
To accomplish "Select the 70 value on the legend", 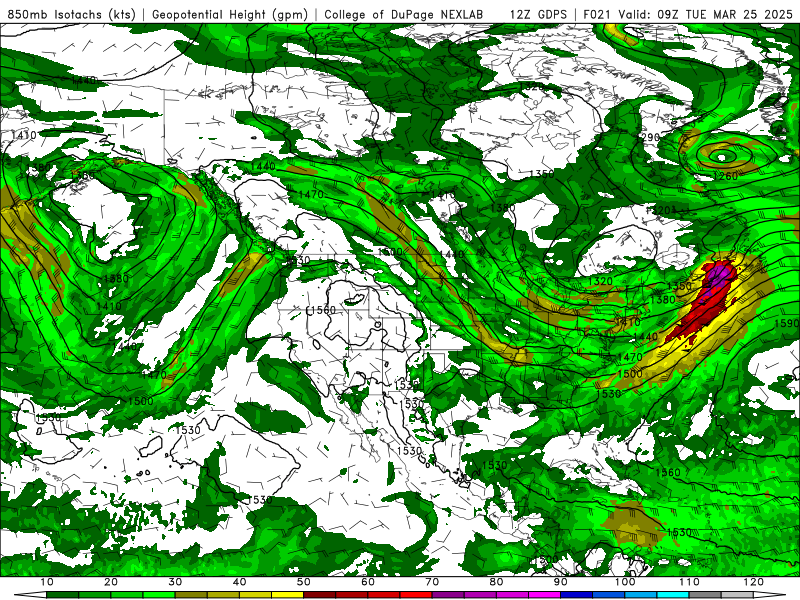I will pyautogui.click(x=432, y=582).
